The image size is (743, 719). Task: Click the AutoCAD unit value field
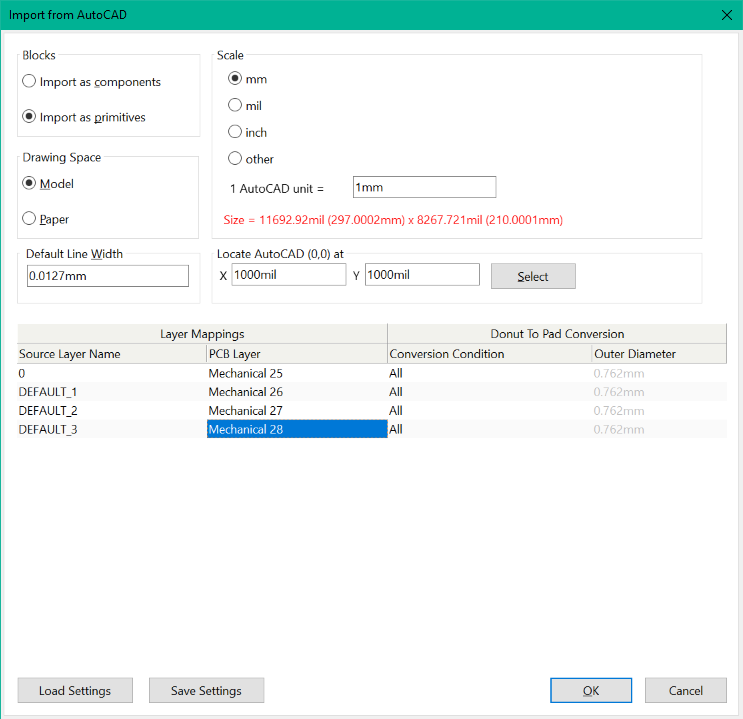click(x=424, y=187)
